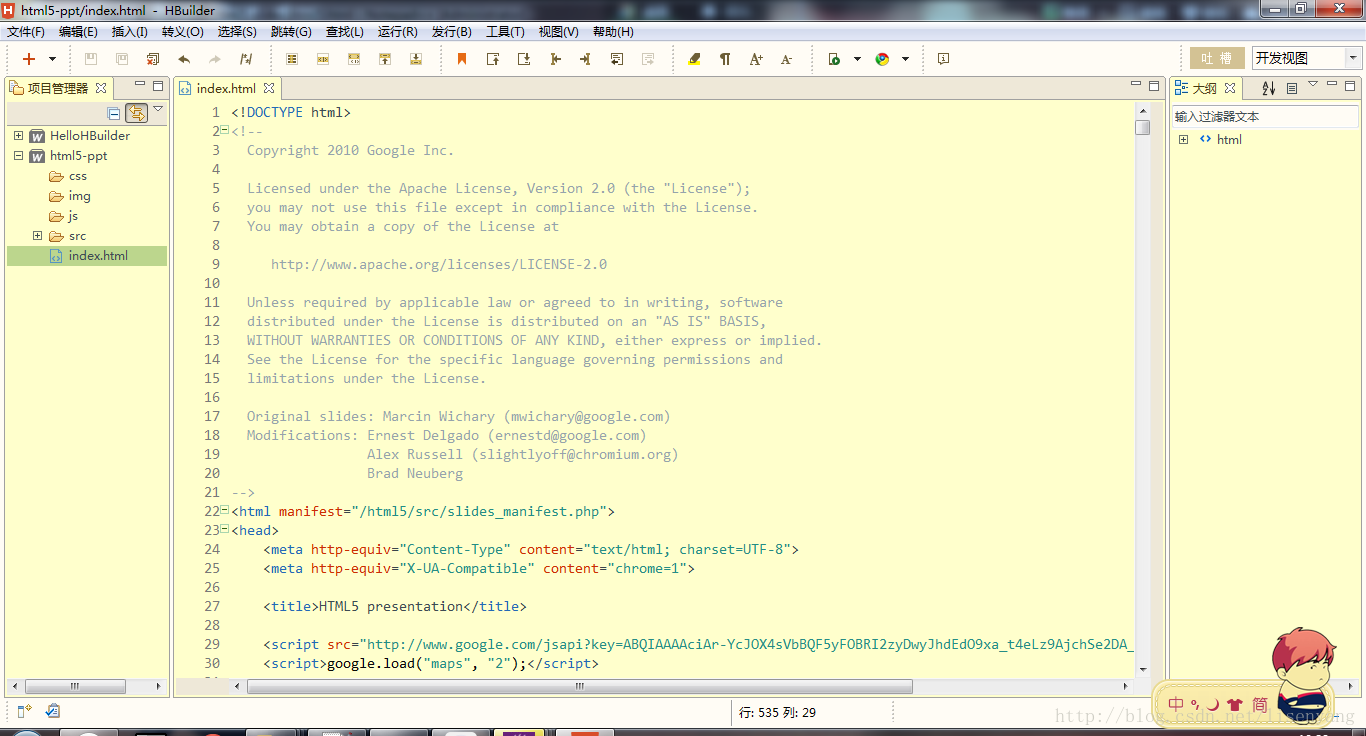Open the 编辑(E) menu
Viewport: 1366px width, 736px height.
click(x=78, y=32)
